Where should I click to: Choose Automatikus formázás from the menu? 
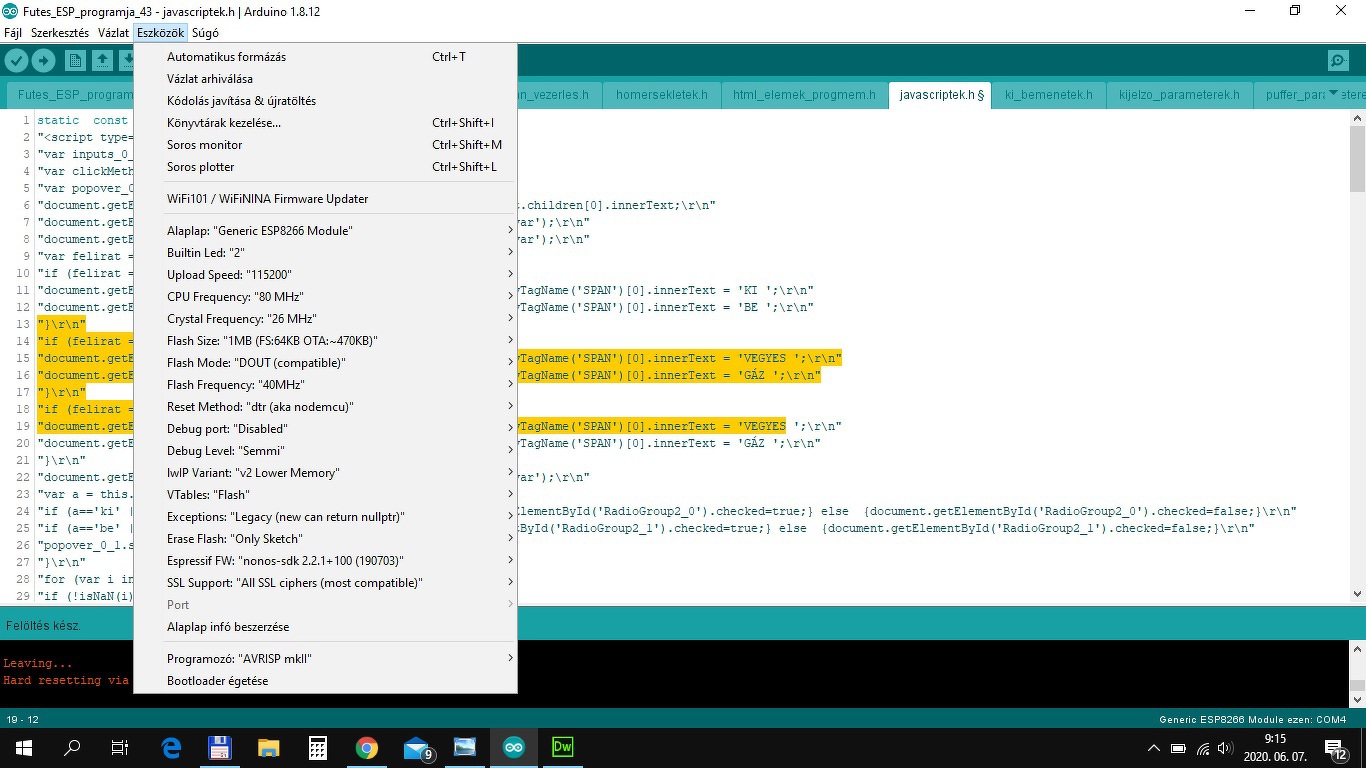click(326, 57)
